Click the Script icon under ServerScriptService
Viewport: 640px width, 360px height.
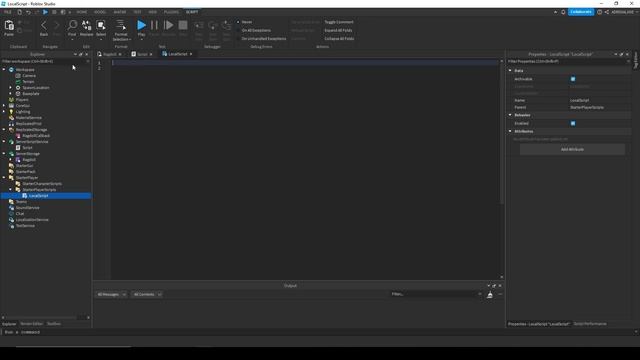pos(18,147)
